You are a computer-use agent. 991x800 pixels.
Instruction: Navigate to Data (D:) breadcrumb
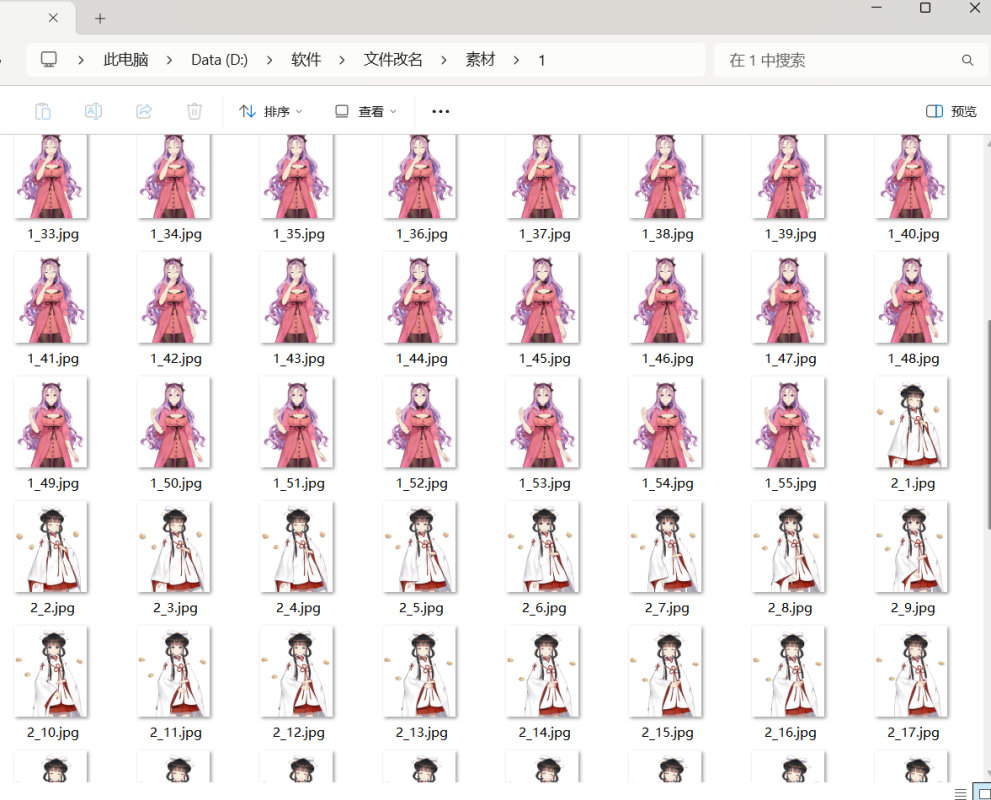click(x=219, y=59)
